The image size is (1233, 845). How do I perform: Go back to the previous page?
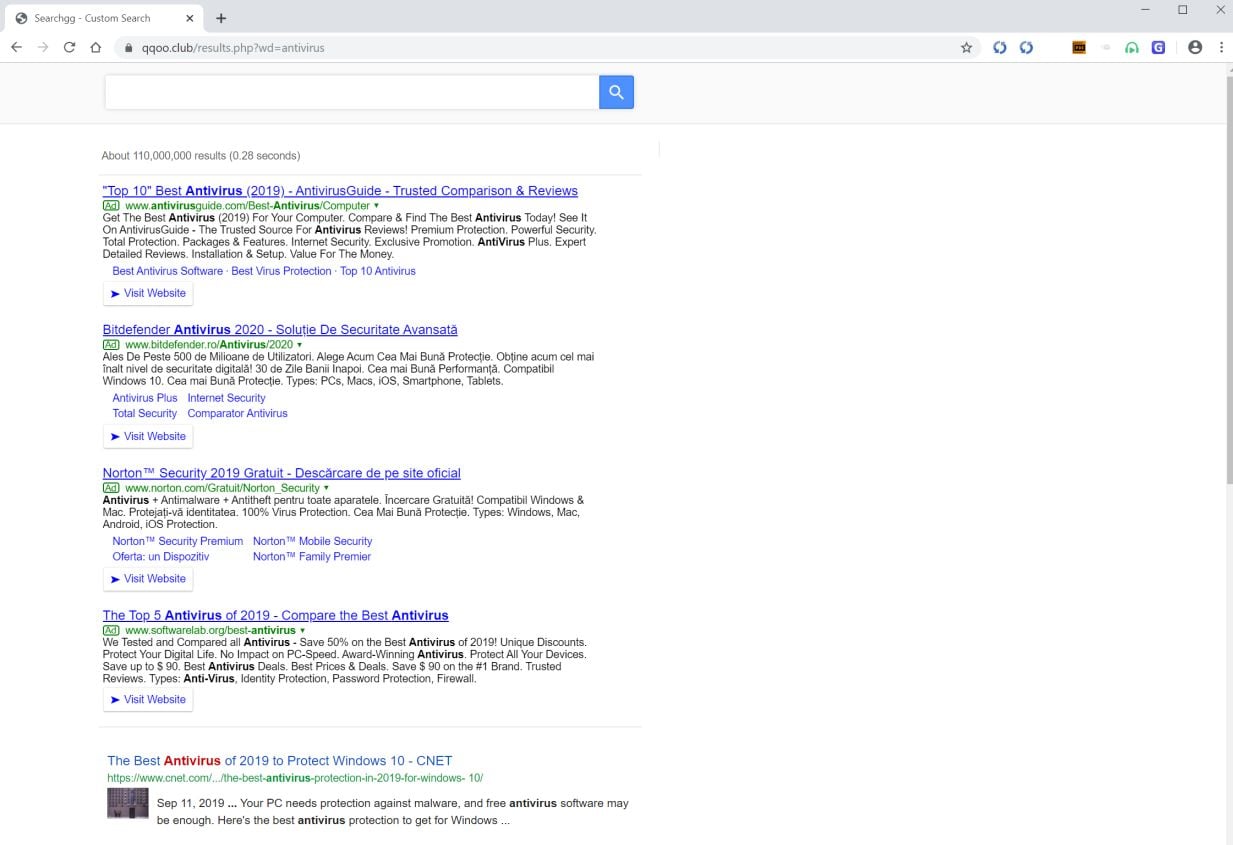click(16, 47)
